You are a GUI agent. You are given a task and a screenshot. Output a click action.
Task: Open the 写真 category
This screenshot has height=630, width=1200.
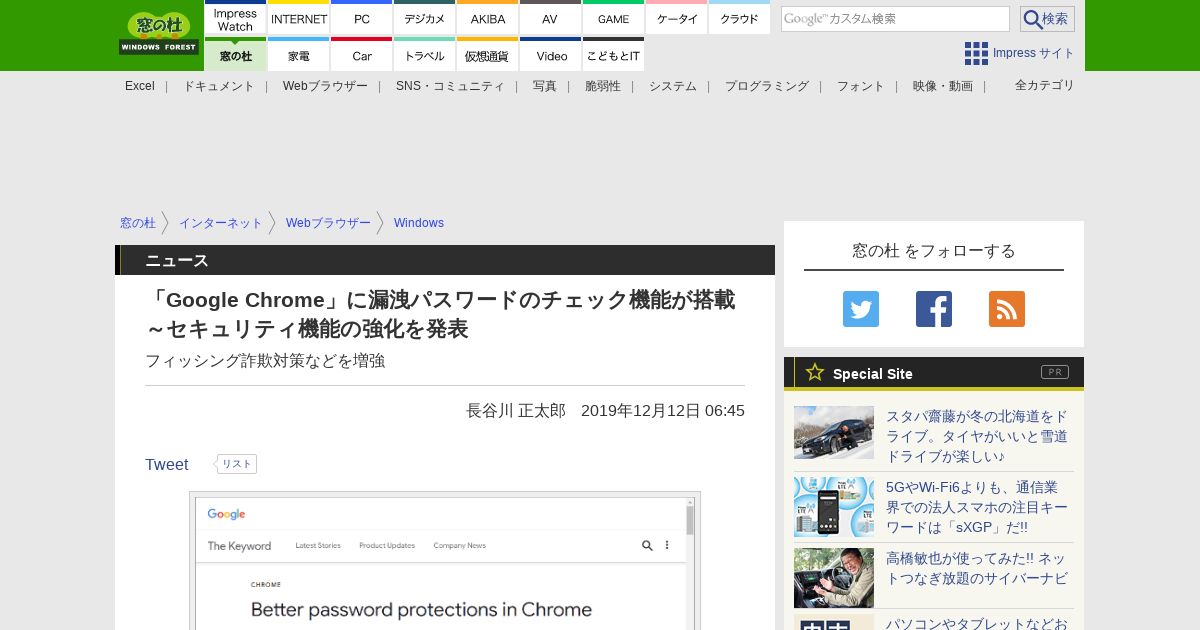tap(545, 86)
